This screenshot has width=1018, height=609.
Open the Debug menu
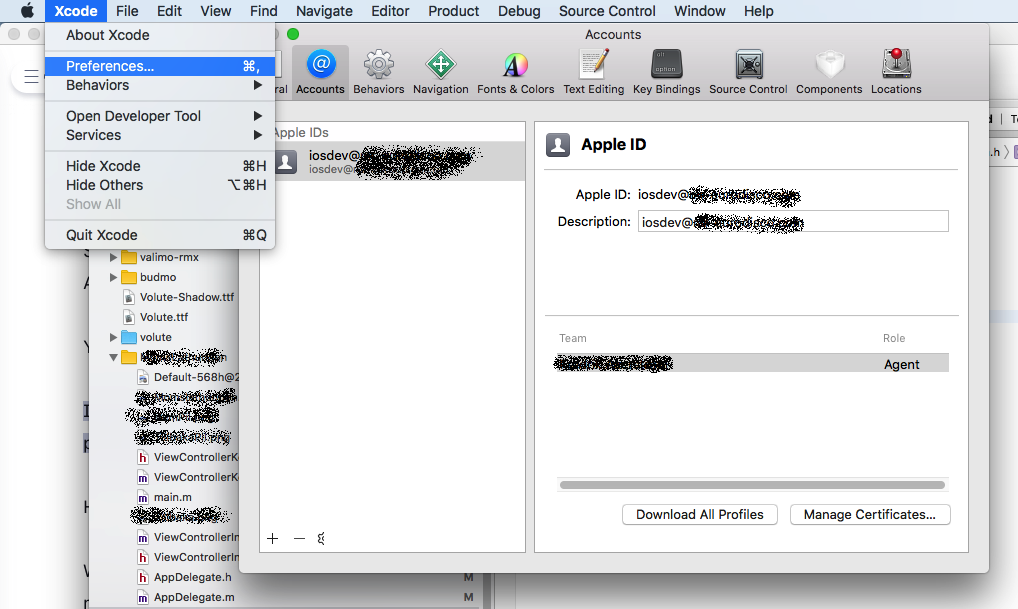coord(519,11)
